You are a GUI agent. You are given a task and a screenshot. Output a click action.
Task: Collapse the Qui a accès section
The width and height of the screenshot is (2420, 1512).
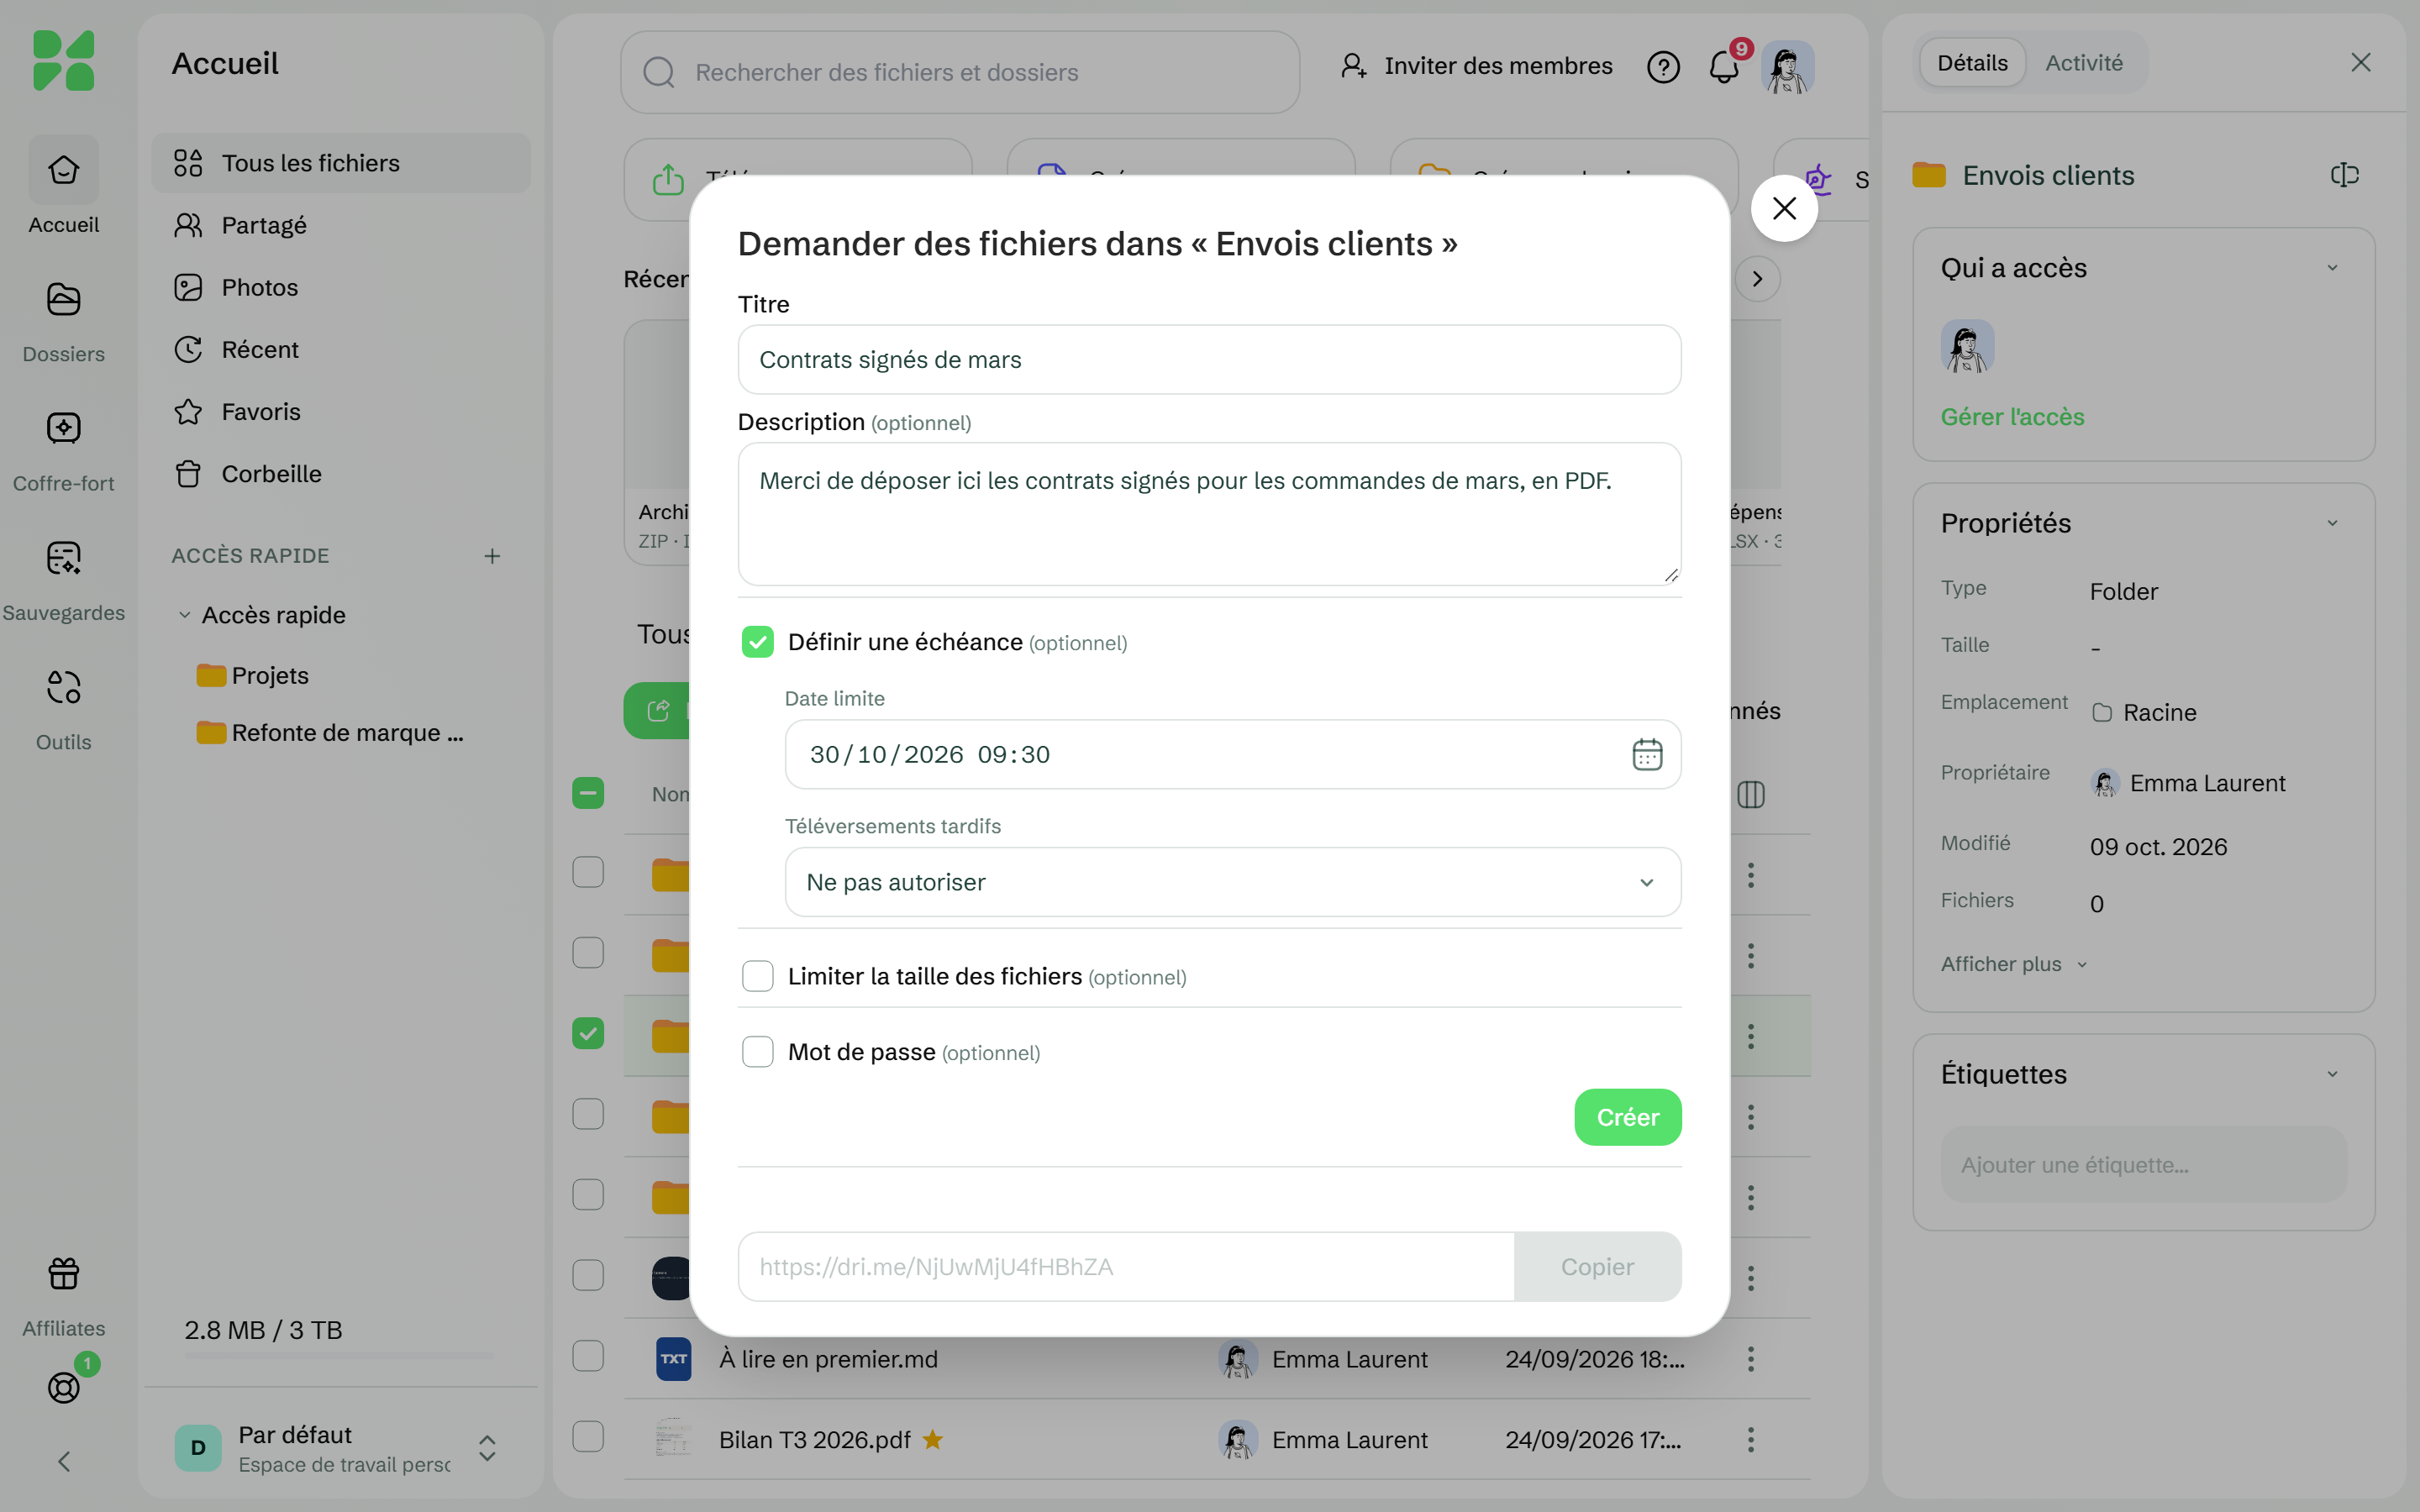coord(2332,268)
